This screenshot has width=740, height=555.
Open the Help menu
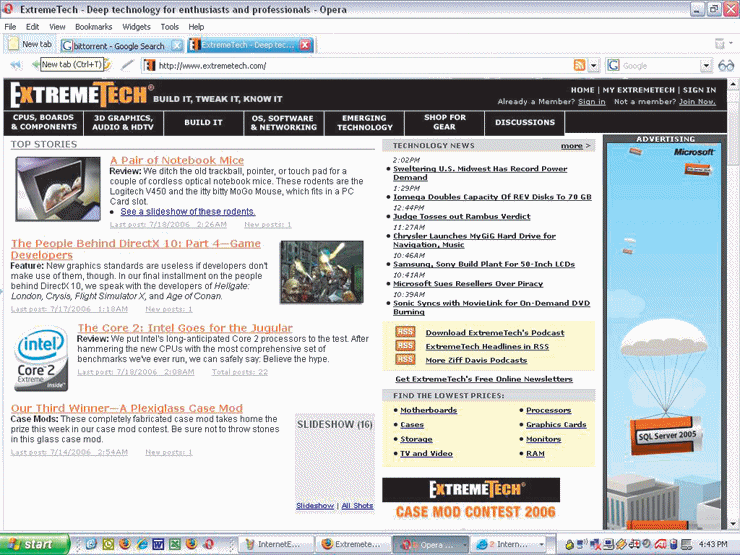pos(196,27)
